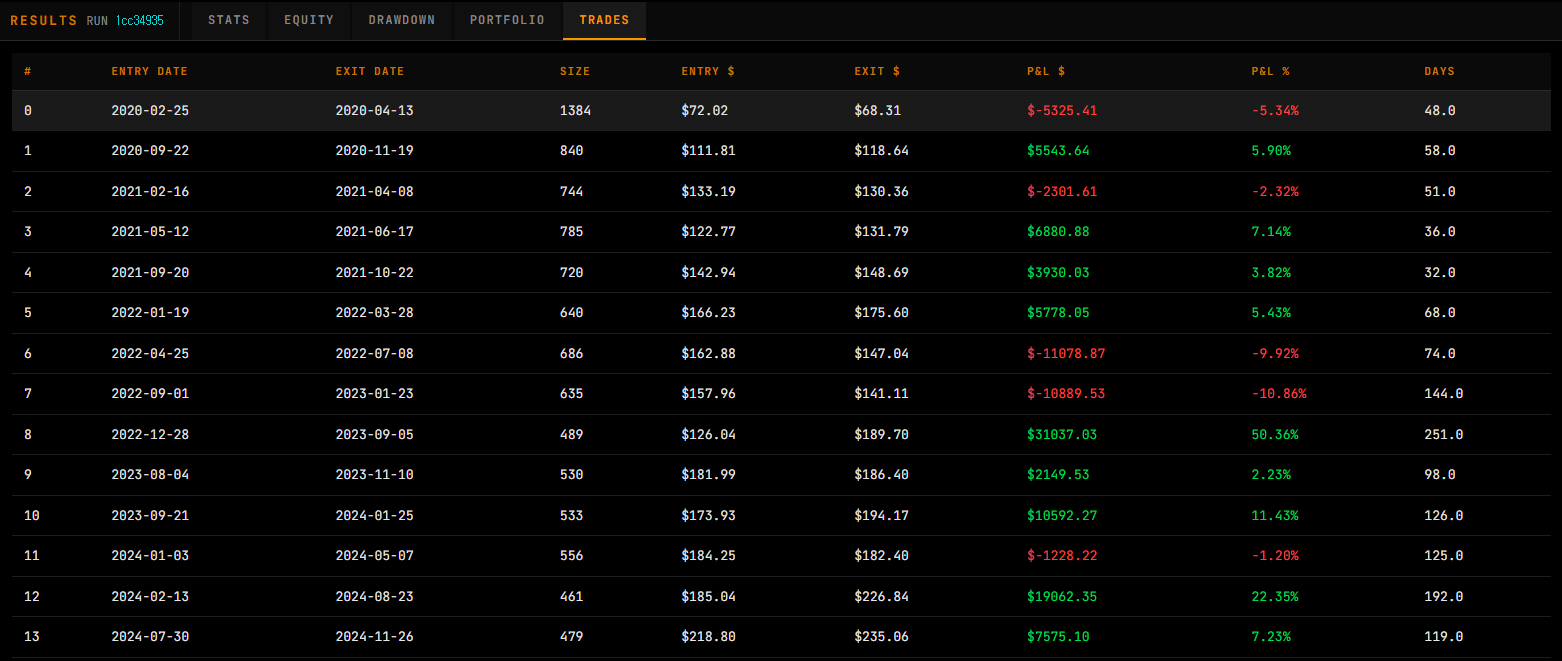Click P&L value $7575.10
This screenshot has height=661, width=1562.
click(x=1058, y=637)
